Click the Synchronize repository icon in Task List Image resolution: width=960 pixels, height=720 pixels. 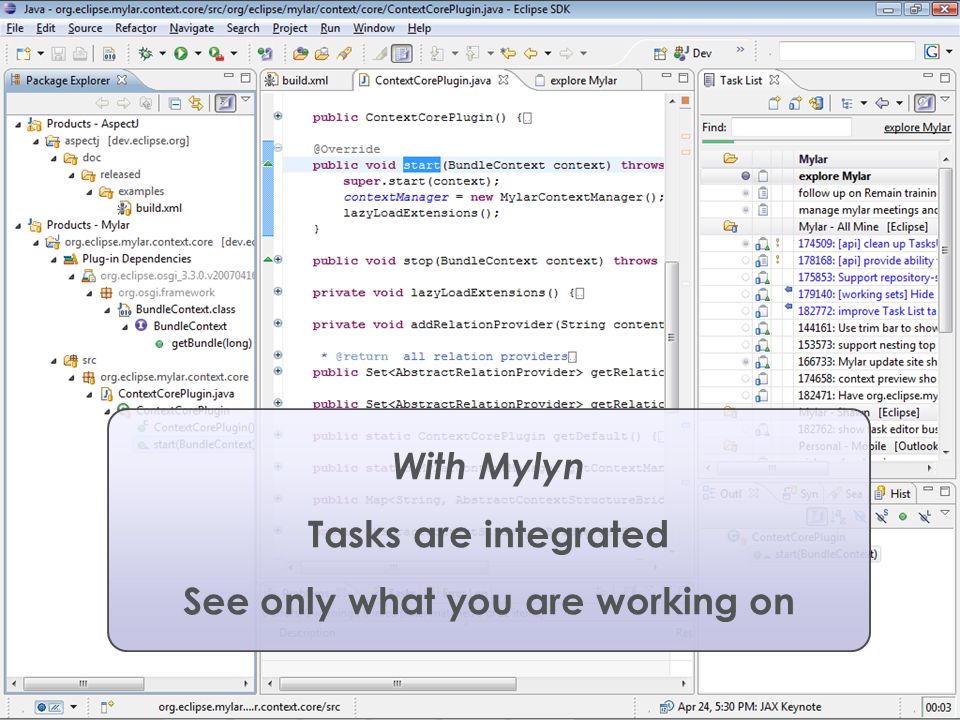[816, 103]
